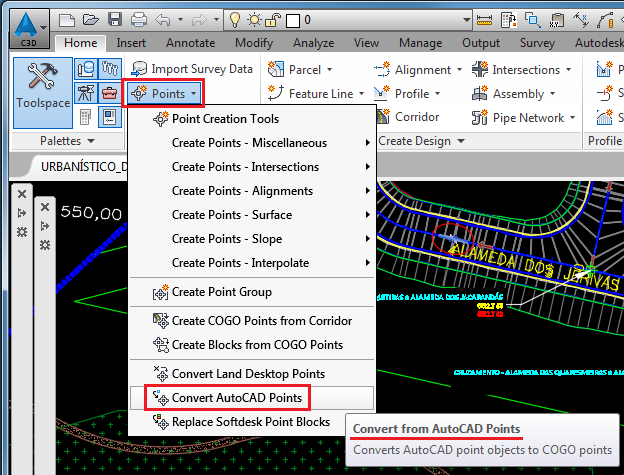Select Create COGO Points from Corridor
Image resolution: width=624 pixels, height=475 pixels.
tap(252, 321)
